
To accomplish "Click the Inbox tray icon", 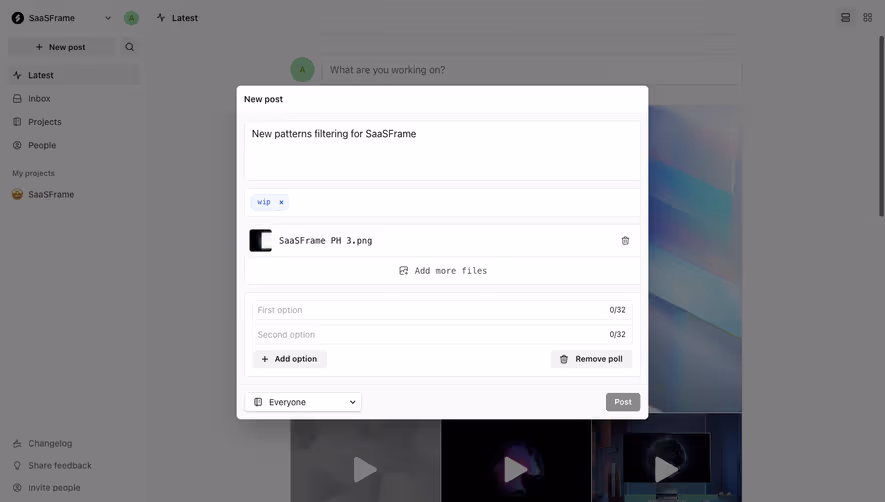I will point(17,98).
